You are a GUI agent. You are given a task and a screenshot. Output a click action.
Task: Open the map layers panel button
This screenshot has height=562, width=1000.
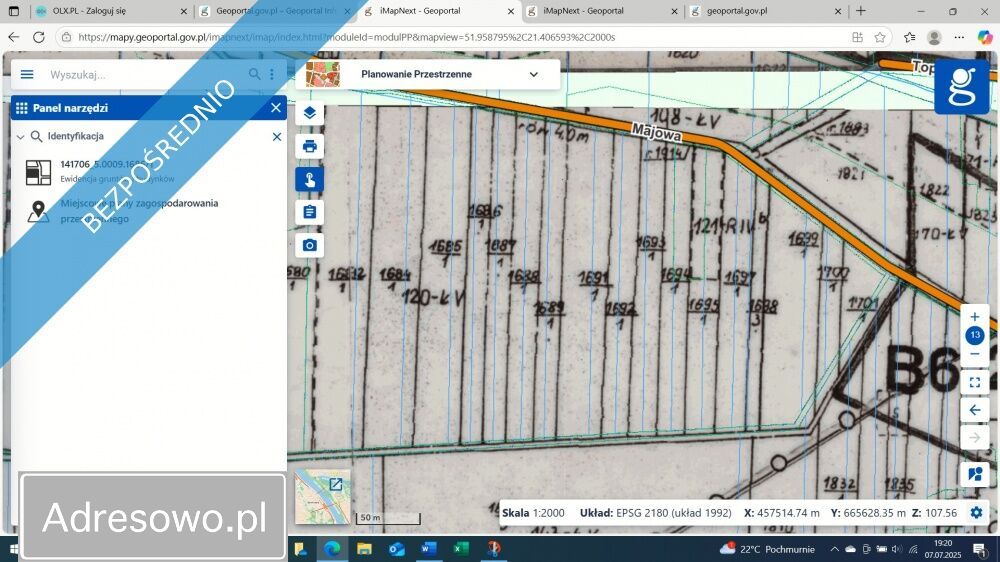click(x=309, y=113)
